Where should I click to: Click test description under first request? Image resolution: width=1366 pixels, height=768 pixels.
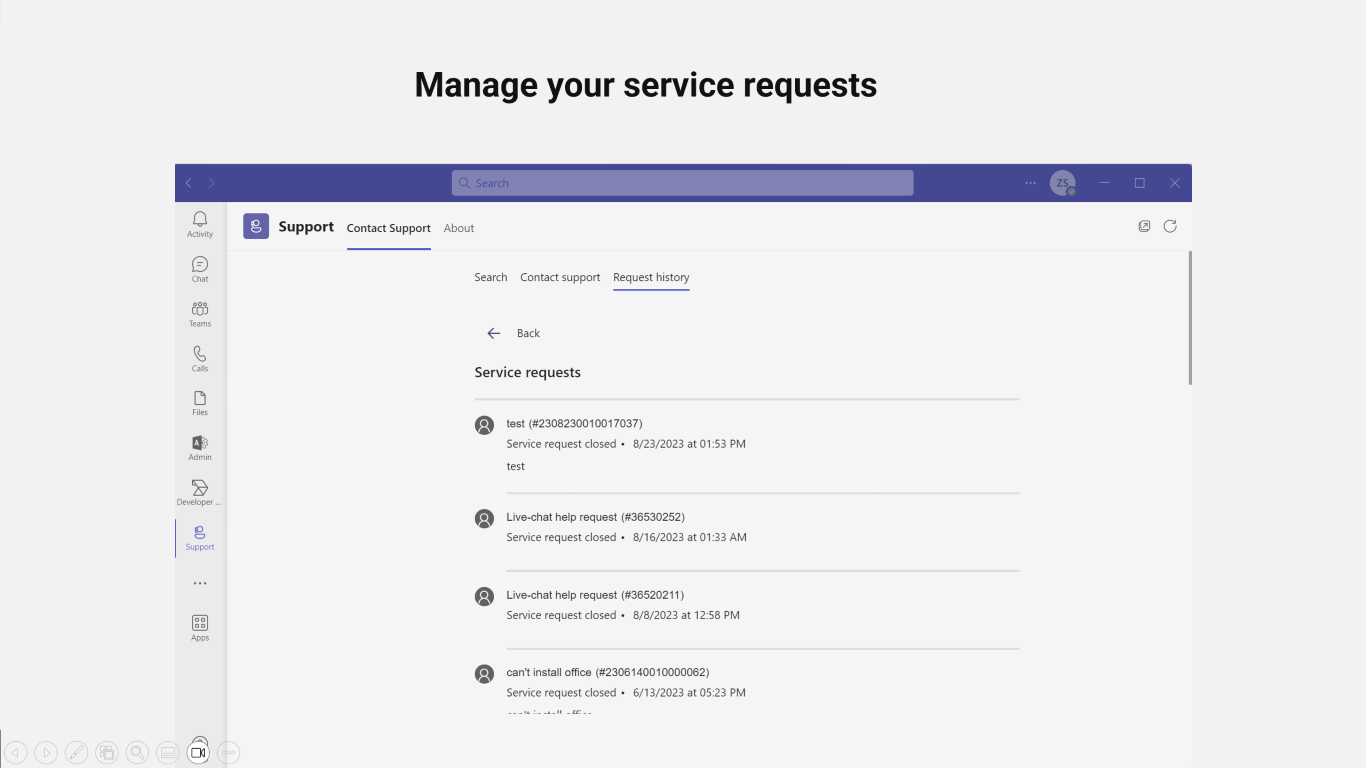coord(515,466)
